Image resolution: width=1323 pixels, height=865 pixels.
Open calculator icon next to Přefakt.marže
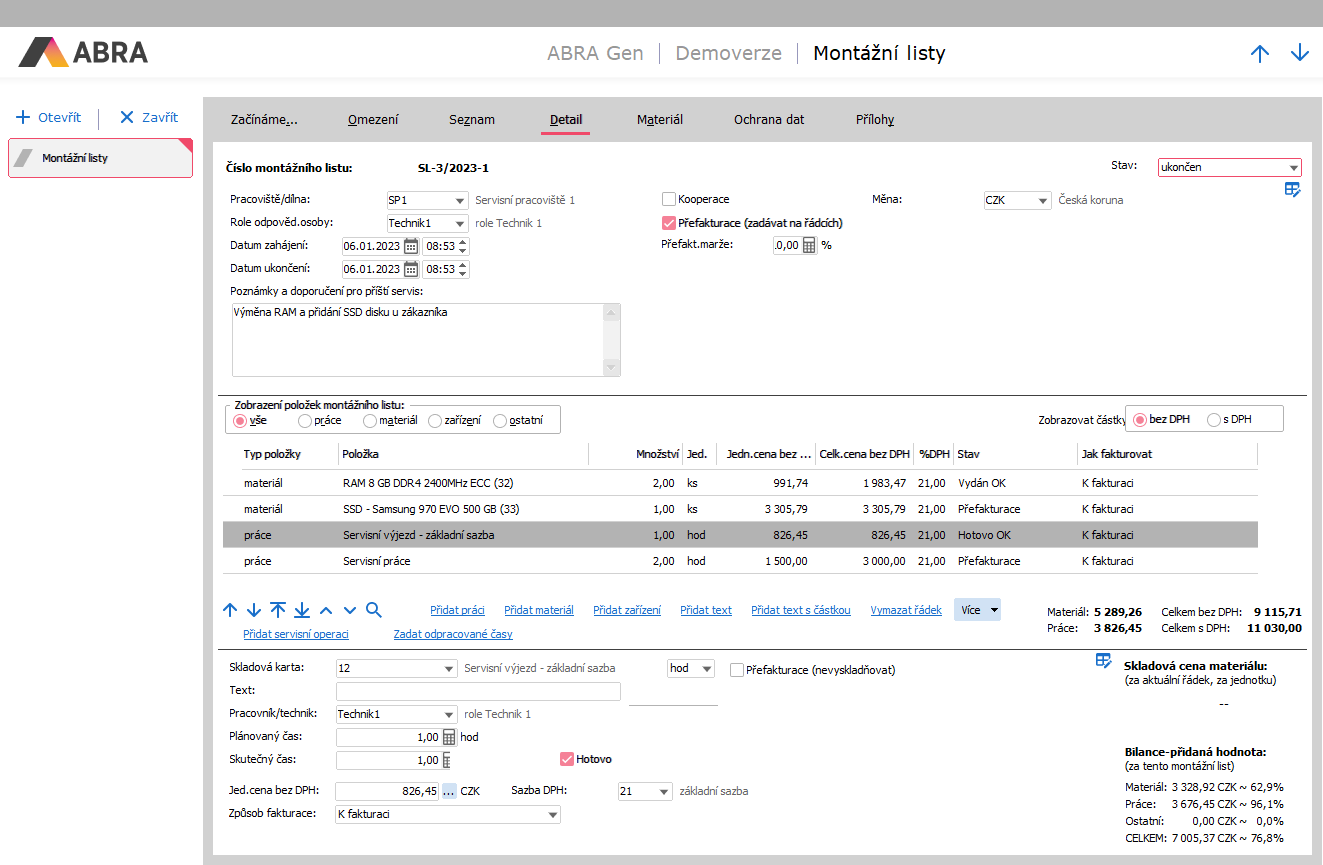coord(810,245)
